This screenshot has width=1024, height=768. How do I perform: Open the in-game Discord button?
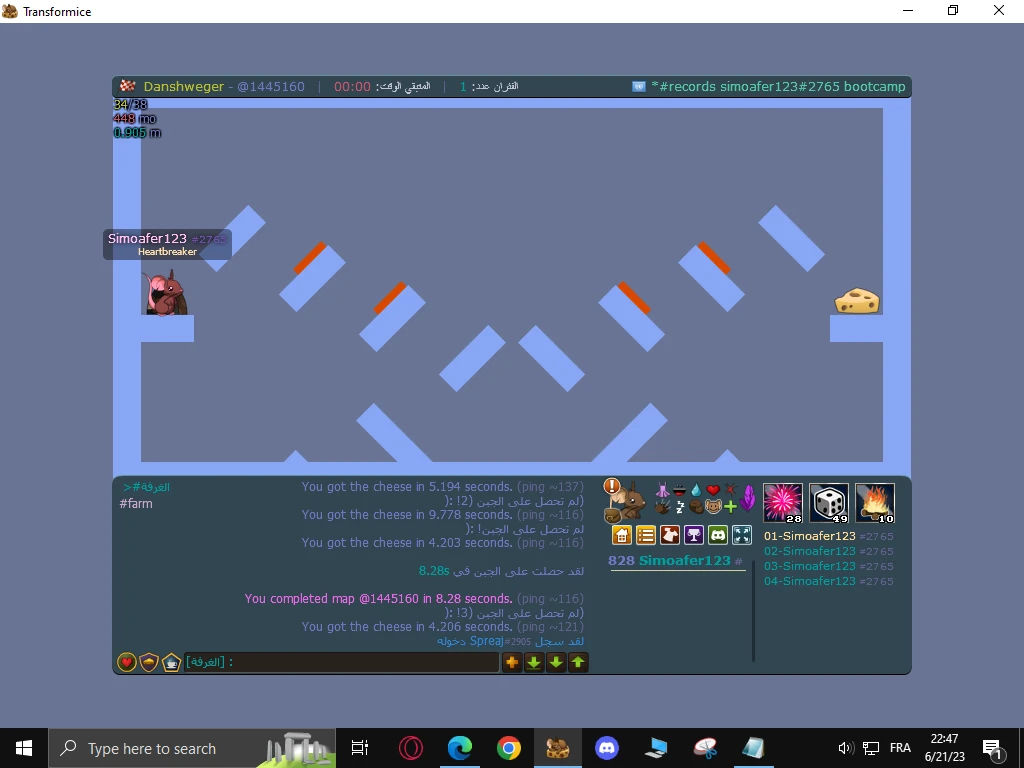point(718,535)
